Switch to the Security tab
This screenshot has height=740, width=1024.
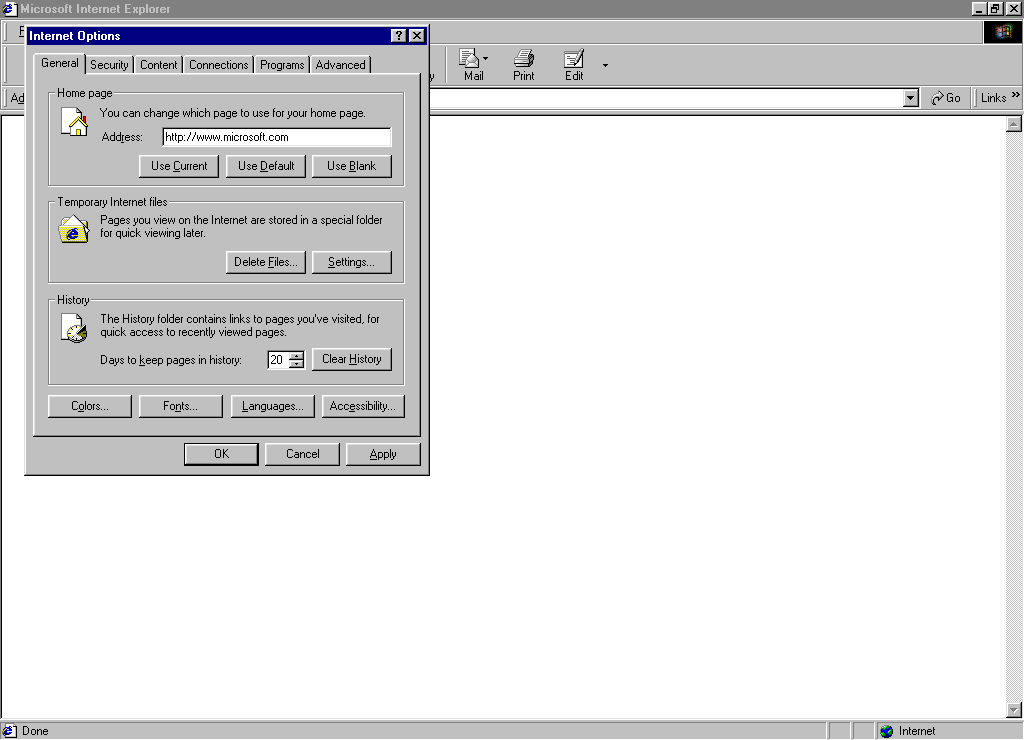click(x=109, y=65)
